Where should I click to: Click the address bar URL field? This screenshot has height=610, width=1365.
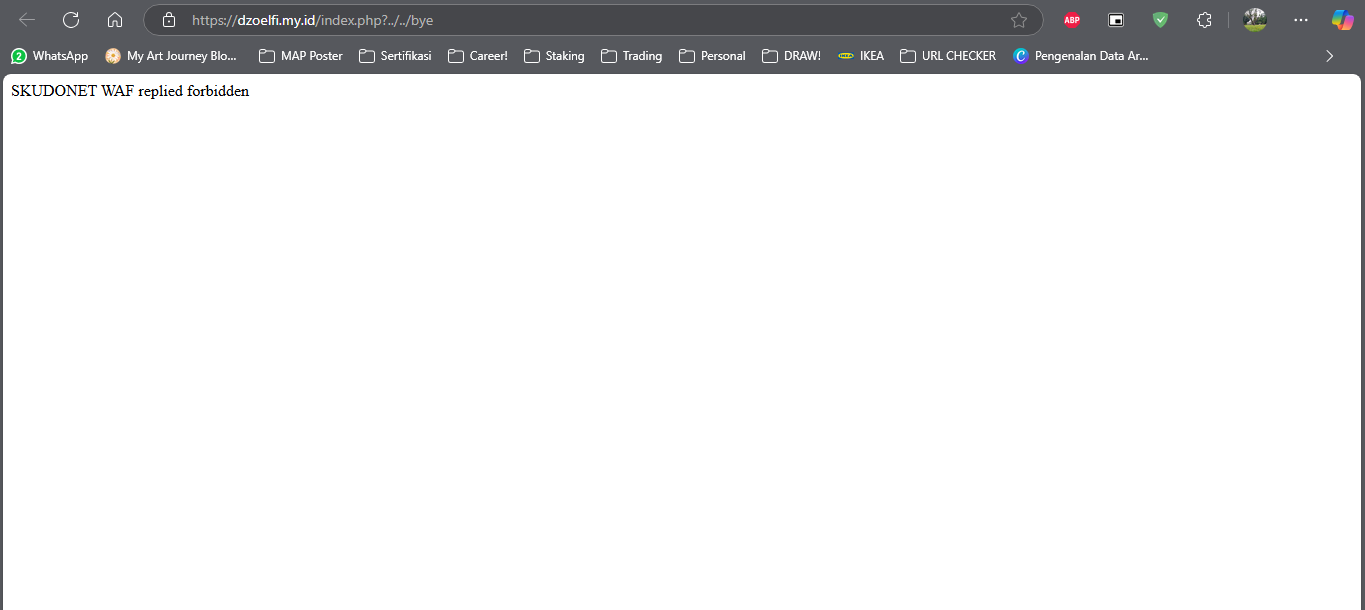click(x=590, y=20)
